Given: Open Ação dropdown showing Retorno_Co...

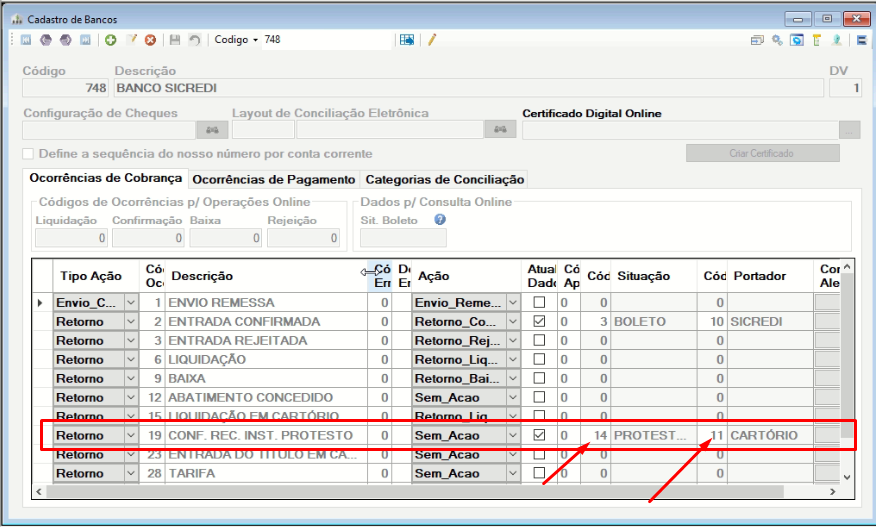Looking at the screenshot, I should point(513,322).
